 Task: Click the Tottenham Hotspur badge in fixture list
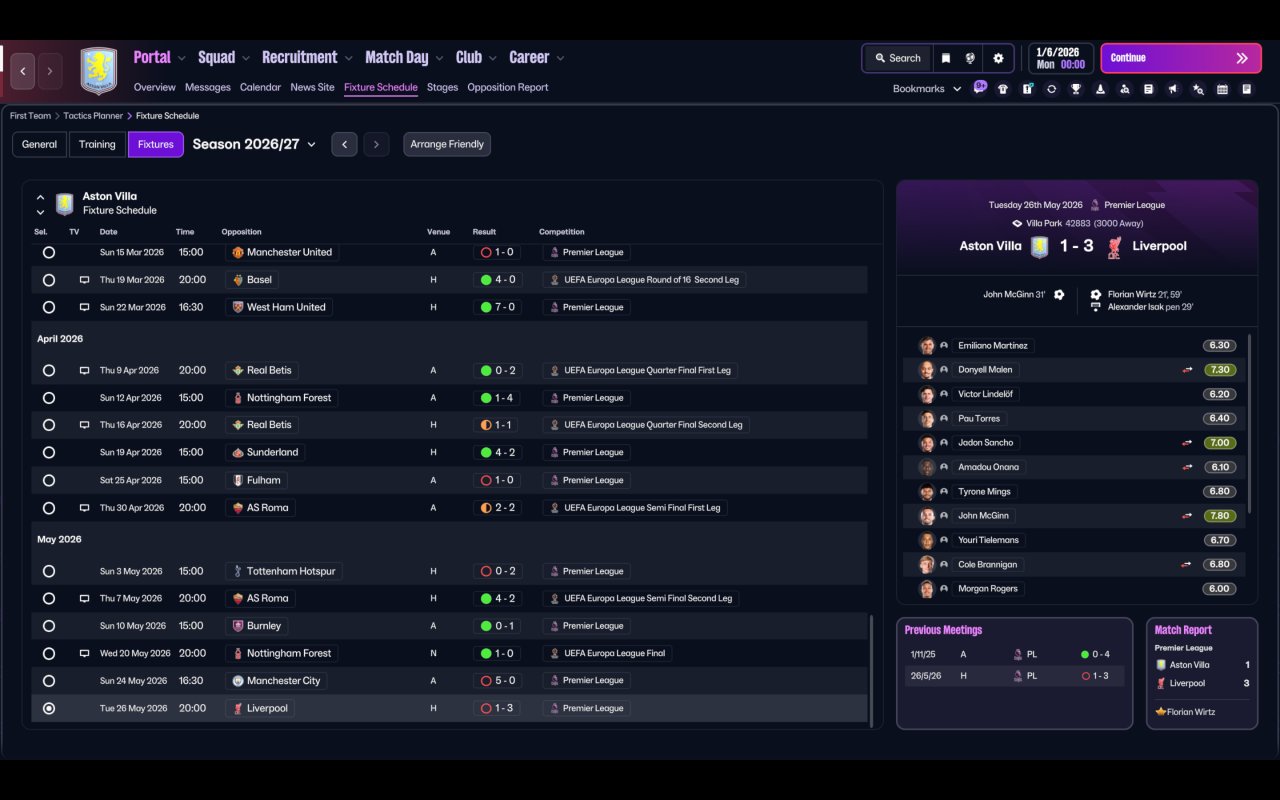[237, 571]
